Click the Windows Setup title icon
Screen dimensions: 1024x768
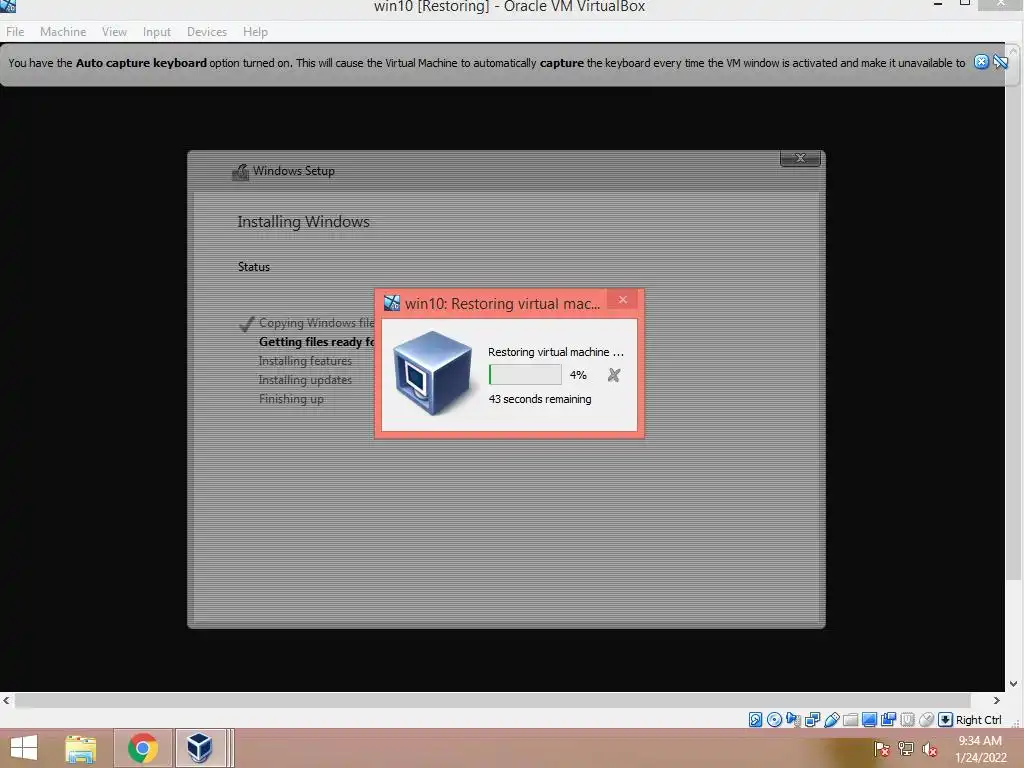(240, 172)
